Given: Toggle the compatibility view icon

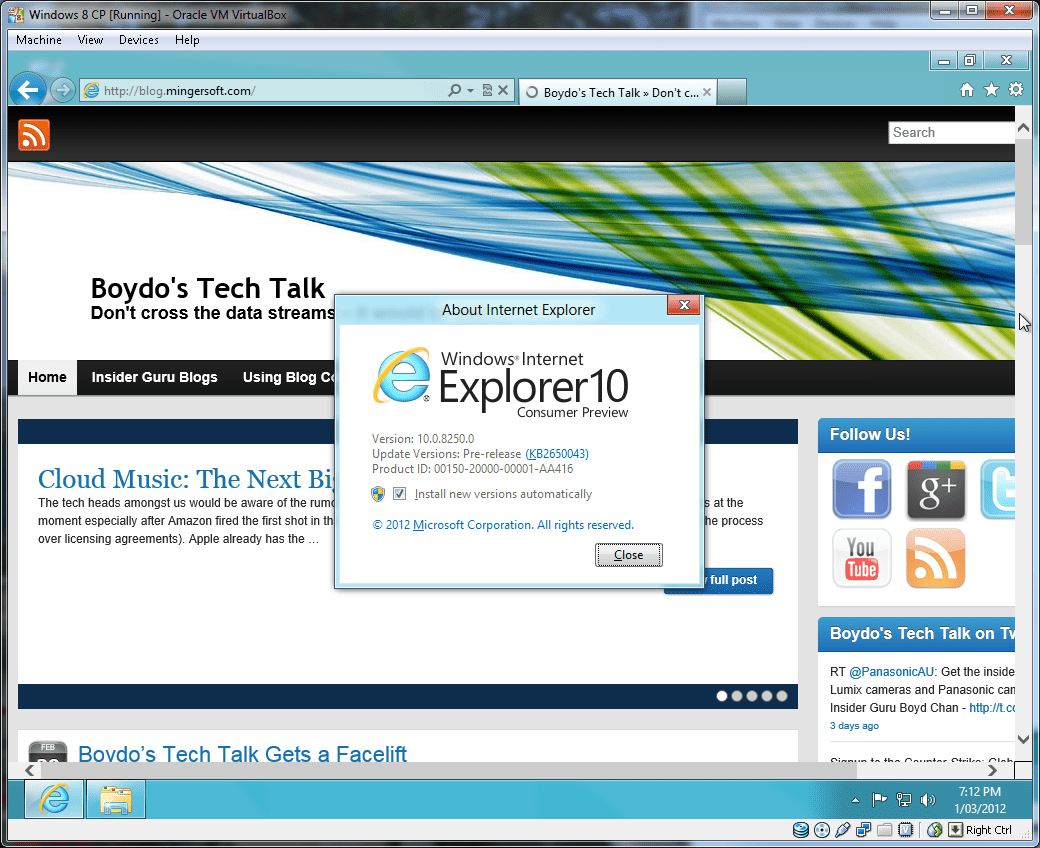Looking at the screenshot, I should tap(488, 90).
